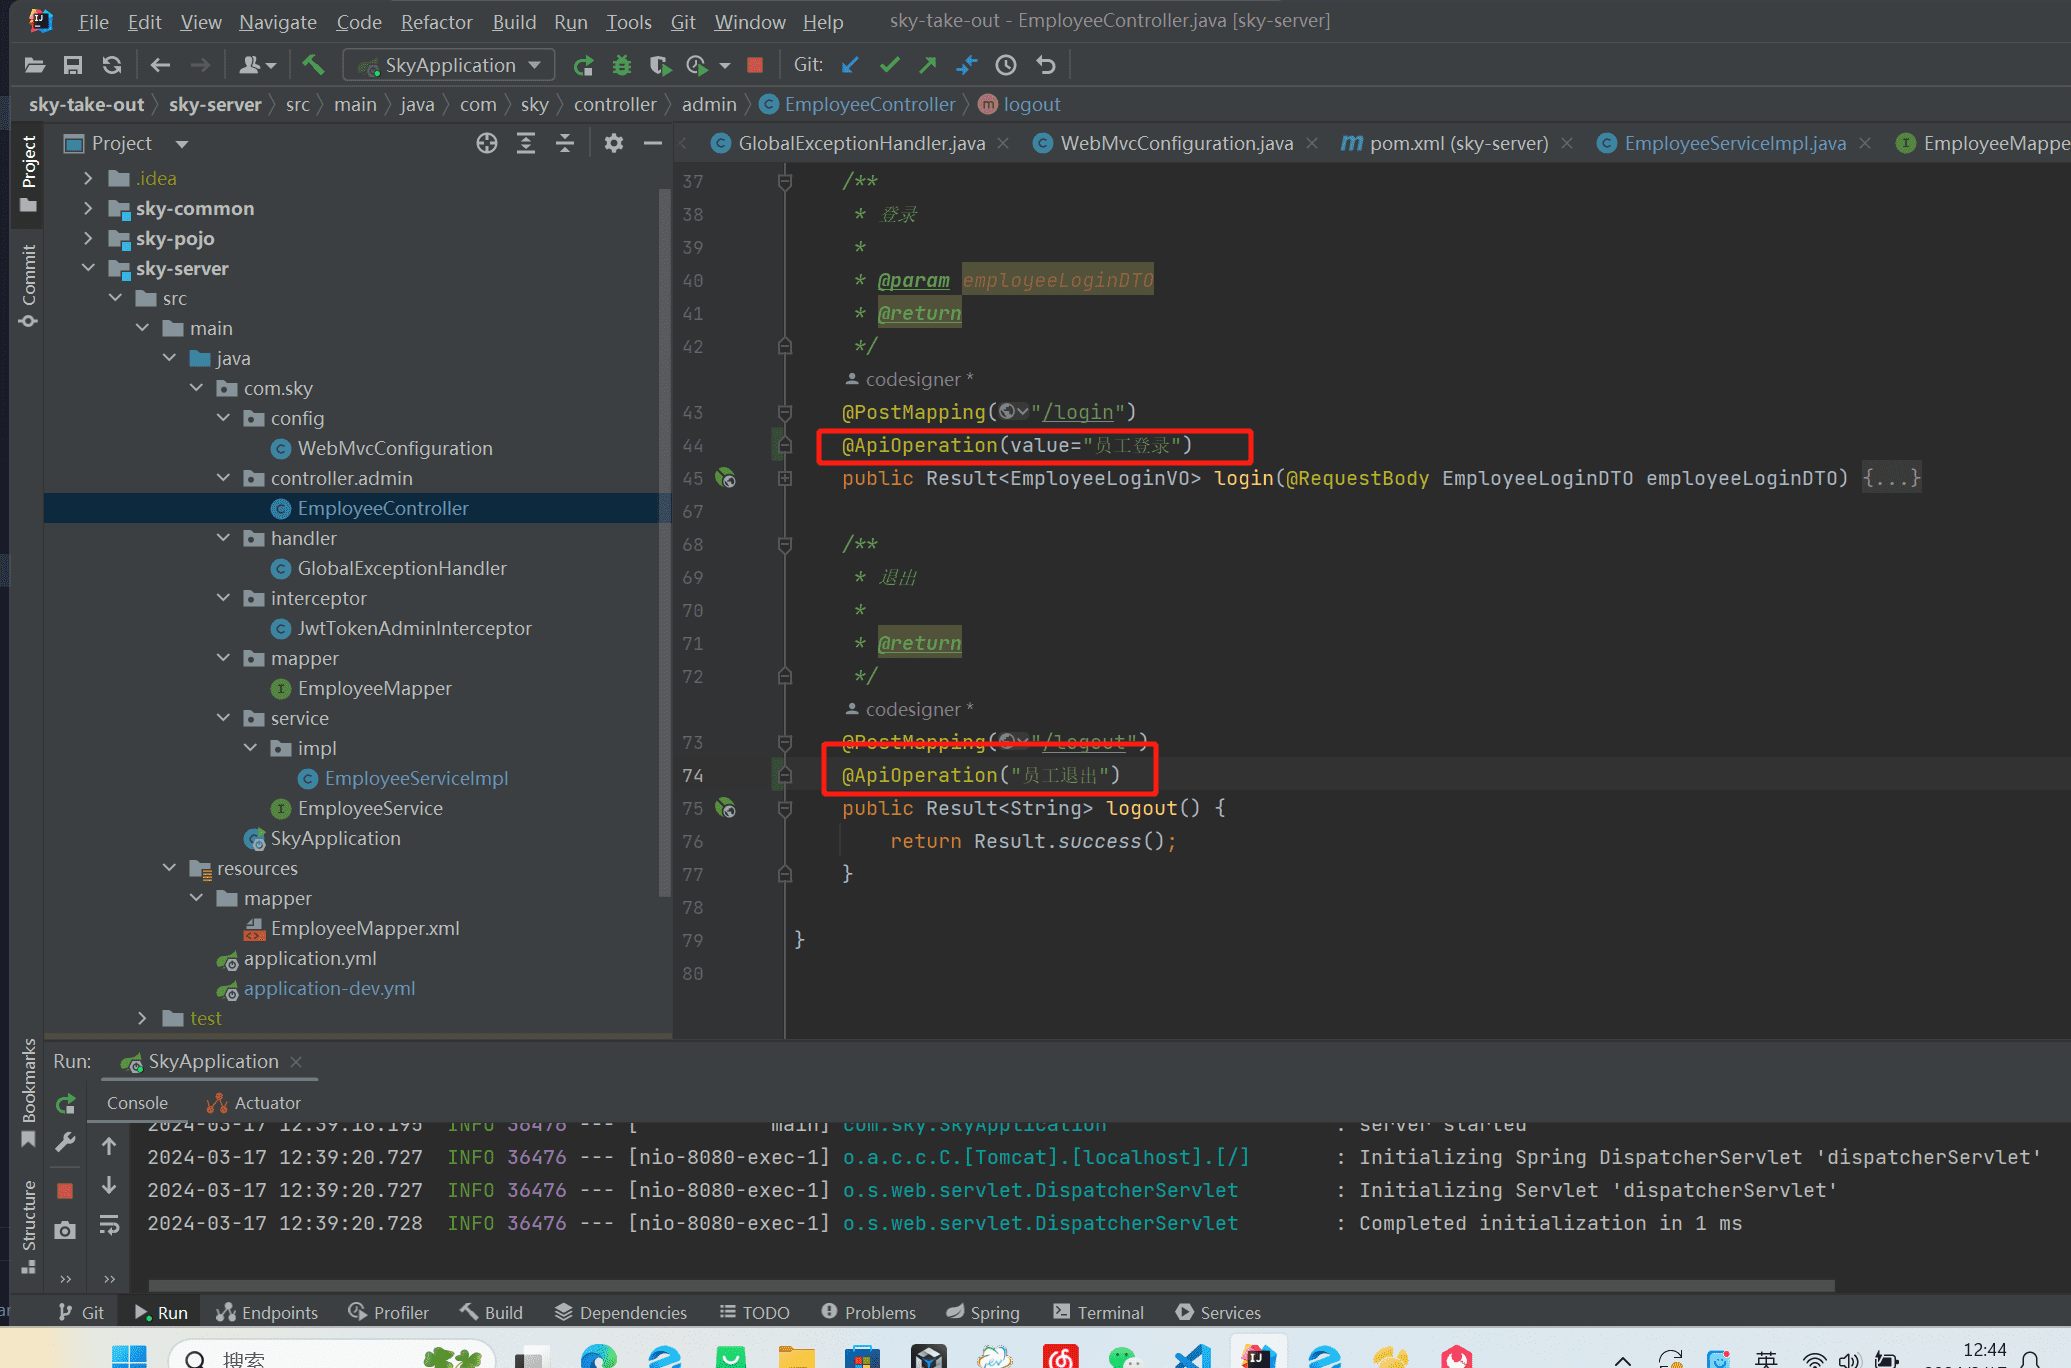This screenshot has width=2071, height=1368.
Task: Close the EmployeeServiceImpl.java tab
Action: click(x=1865, y=144)
